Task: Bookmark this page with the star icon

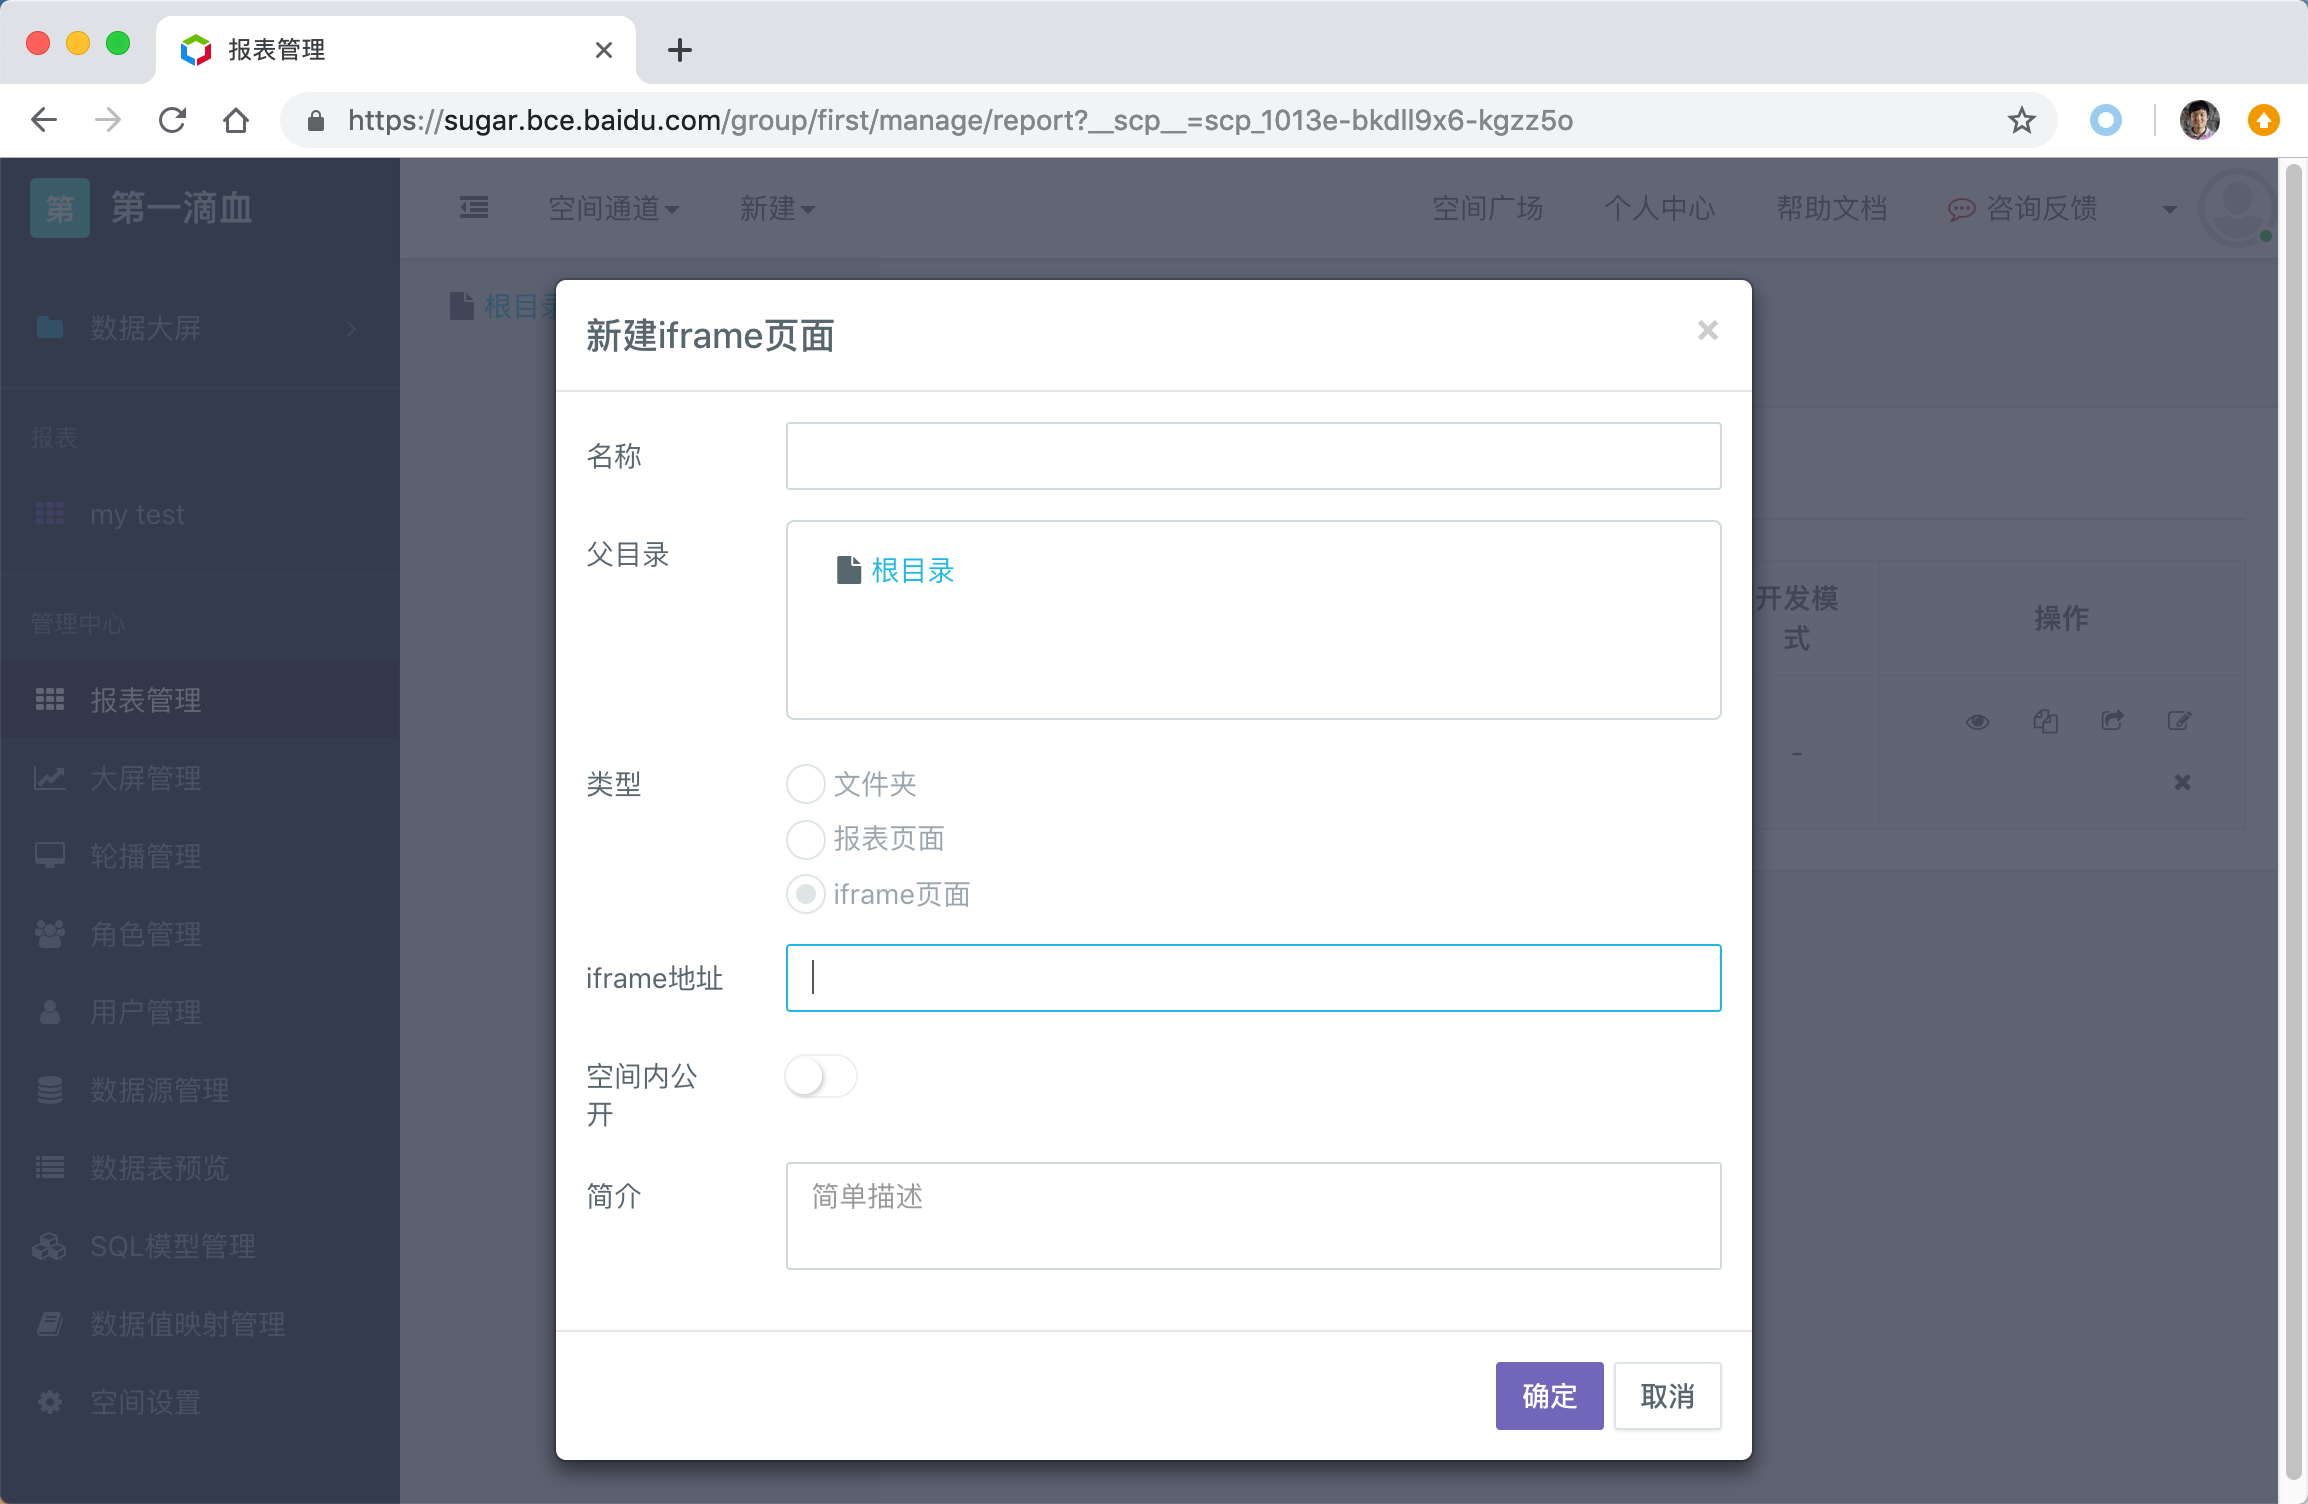Action: pyautogui.click(x=2021, y=121)
